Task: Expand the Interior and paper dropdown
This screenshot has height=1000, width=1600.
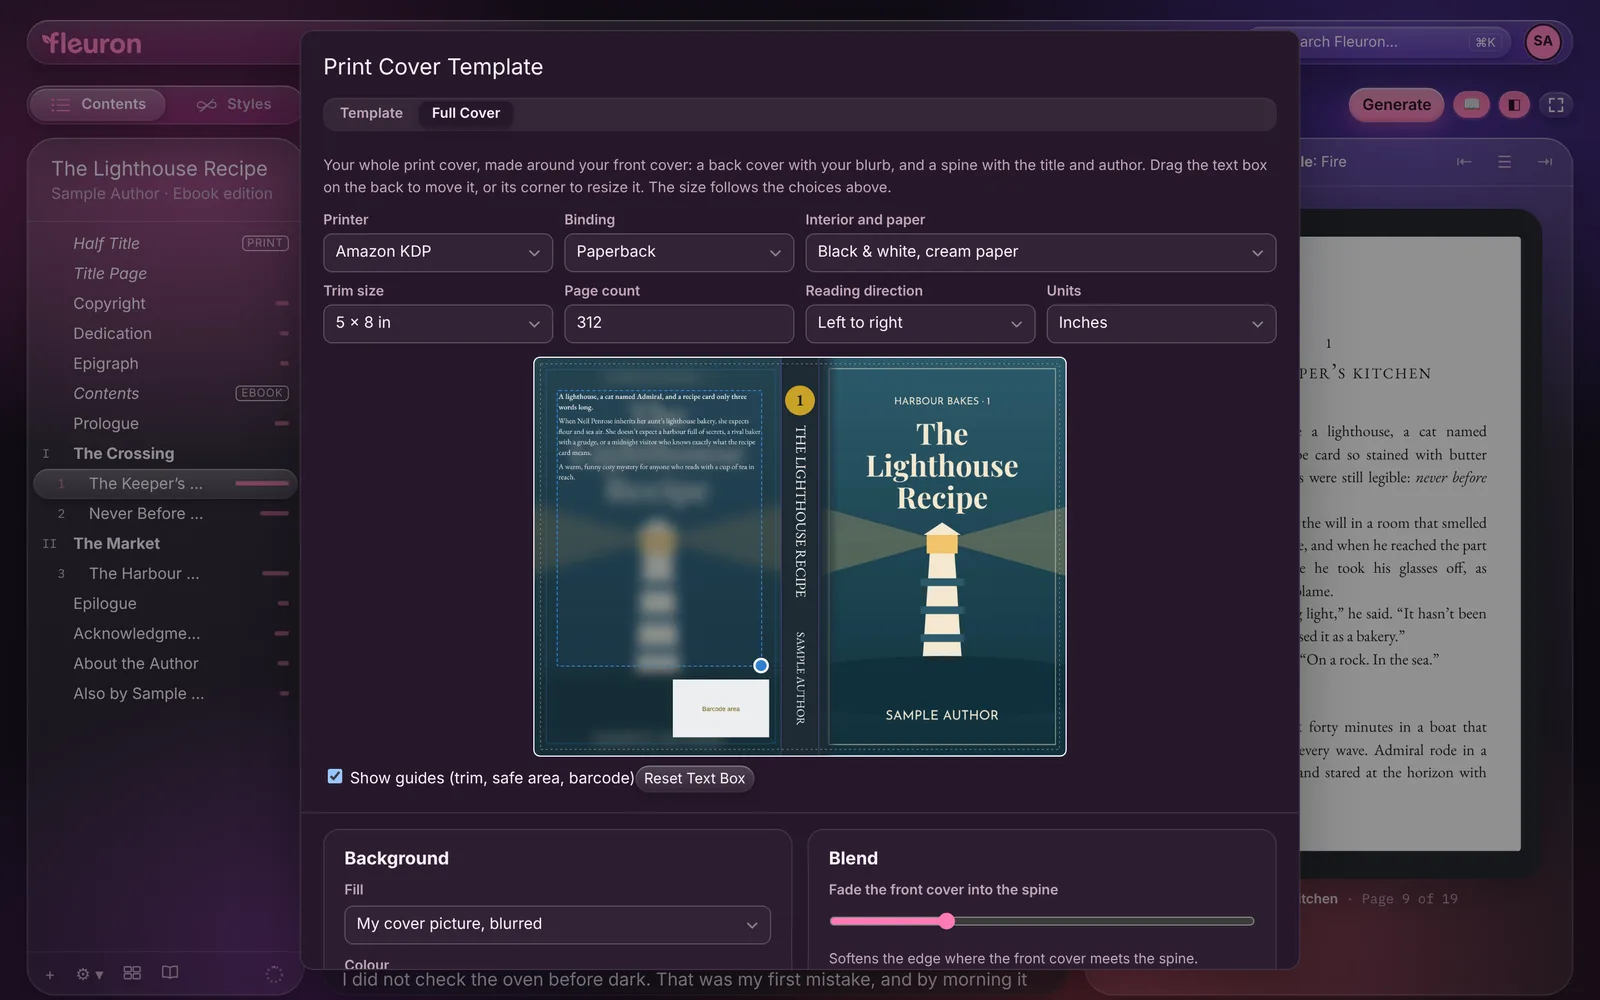Action: [x=1040, y=252]
